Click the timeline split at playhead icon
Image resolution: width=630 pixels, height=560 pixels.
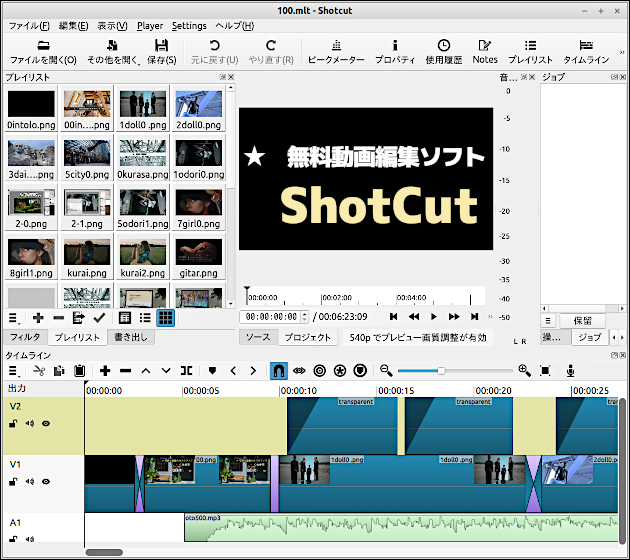(187, 371)
